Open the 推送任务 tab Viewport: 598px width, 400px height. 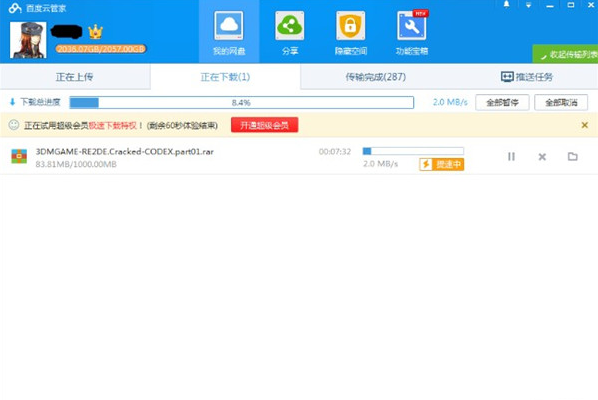(526, 77)
